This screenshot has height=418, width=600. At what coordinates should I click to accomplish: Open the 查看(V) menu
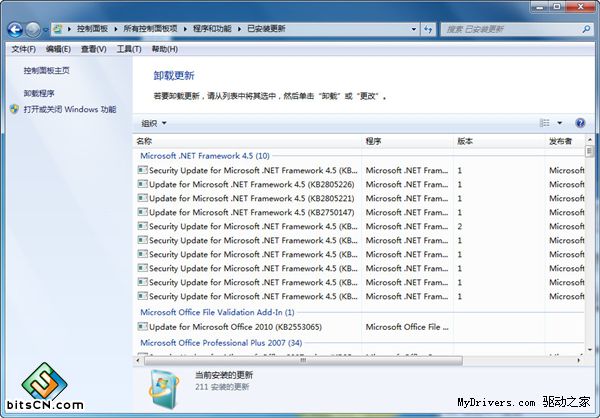click(x=94, y=49)
